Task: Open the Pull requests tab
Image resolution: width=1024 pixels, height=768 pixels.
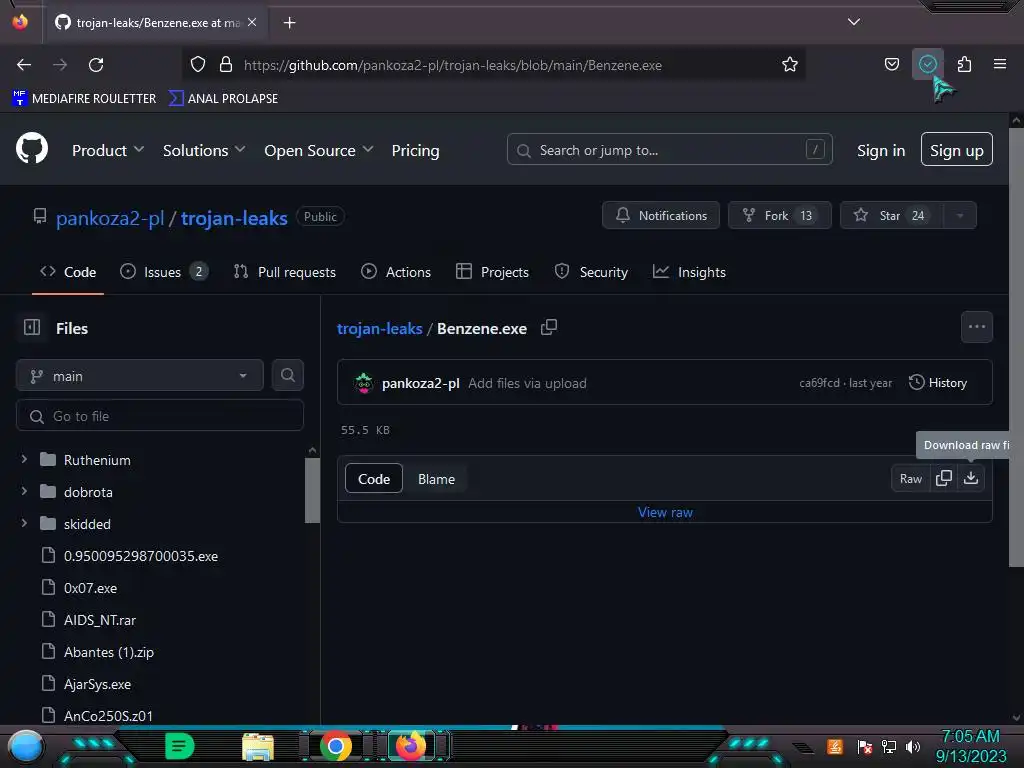Action: [285, 272]
